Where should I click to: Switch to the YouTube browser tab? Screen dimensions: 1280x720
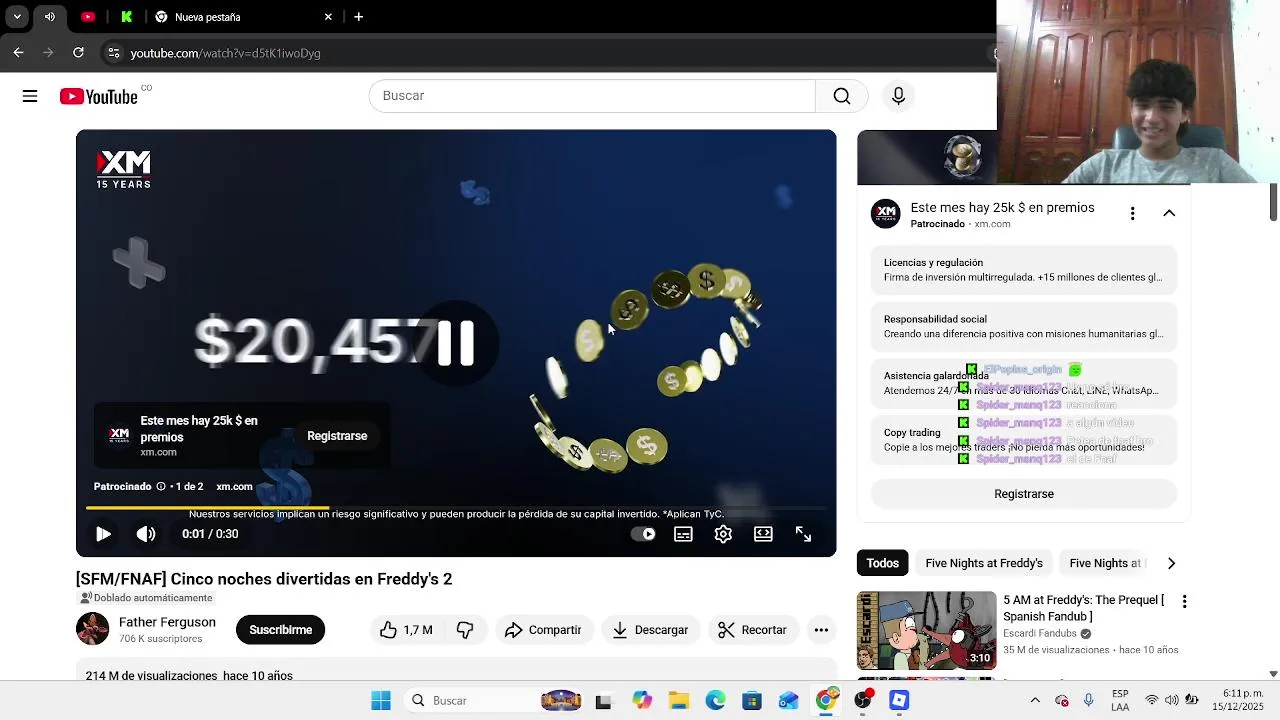(88, 17)
